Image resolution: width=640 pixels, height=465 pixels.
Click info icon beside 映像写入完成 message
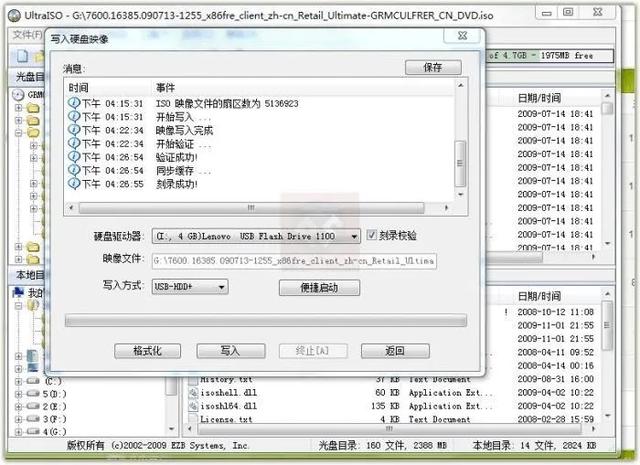click(74, 130)
